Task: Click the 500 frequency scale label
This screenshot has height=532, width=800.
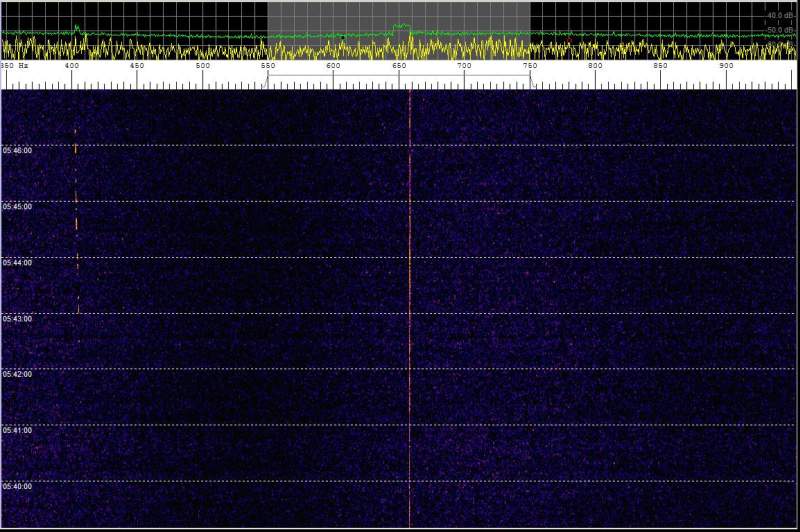Action: tap(203, 66)
